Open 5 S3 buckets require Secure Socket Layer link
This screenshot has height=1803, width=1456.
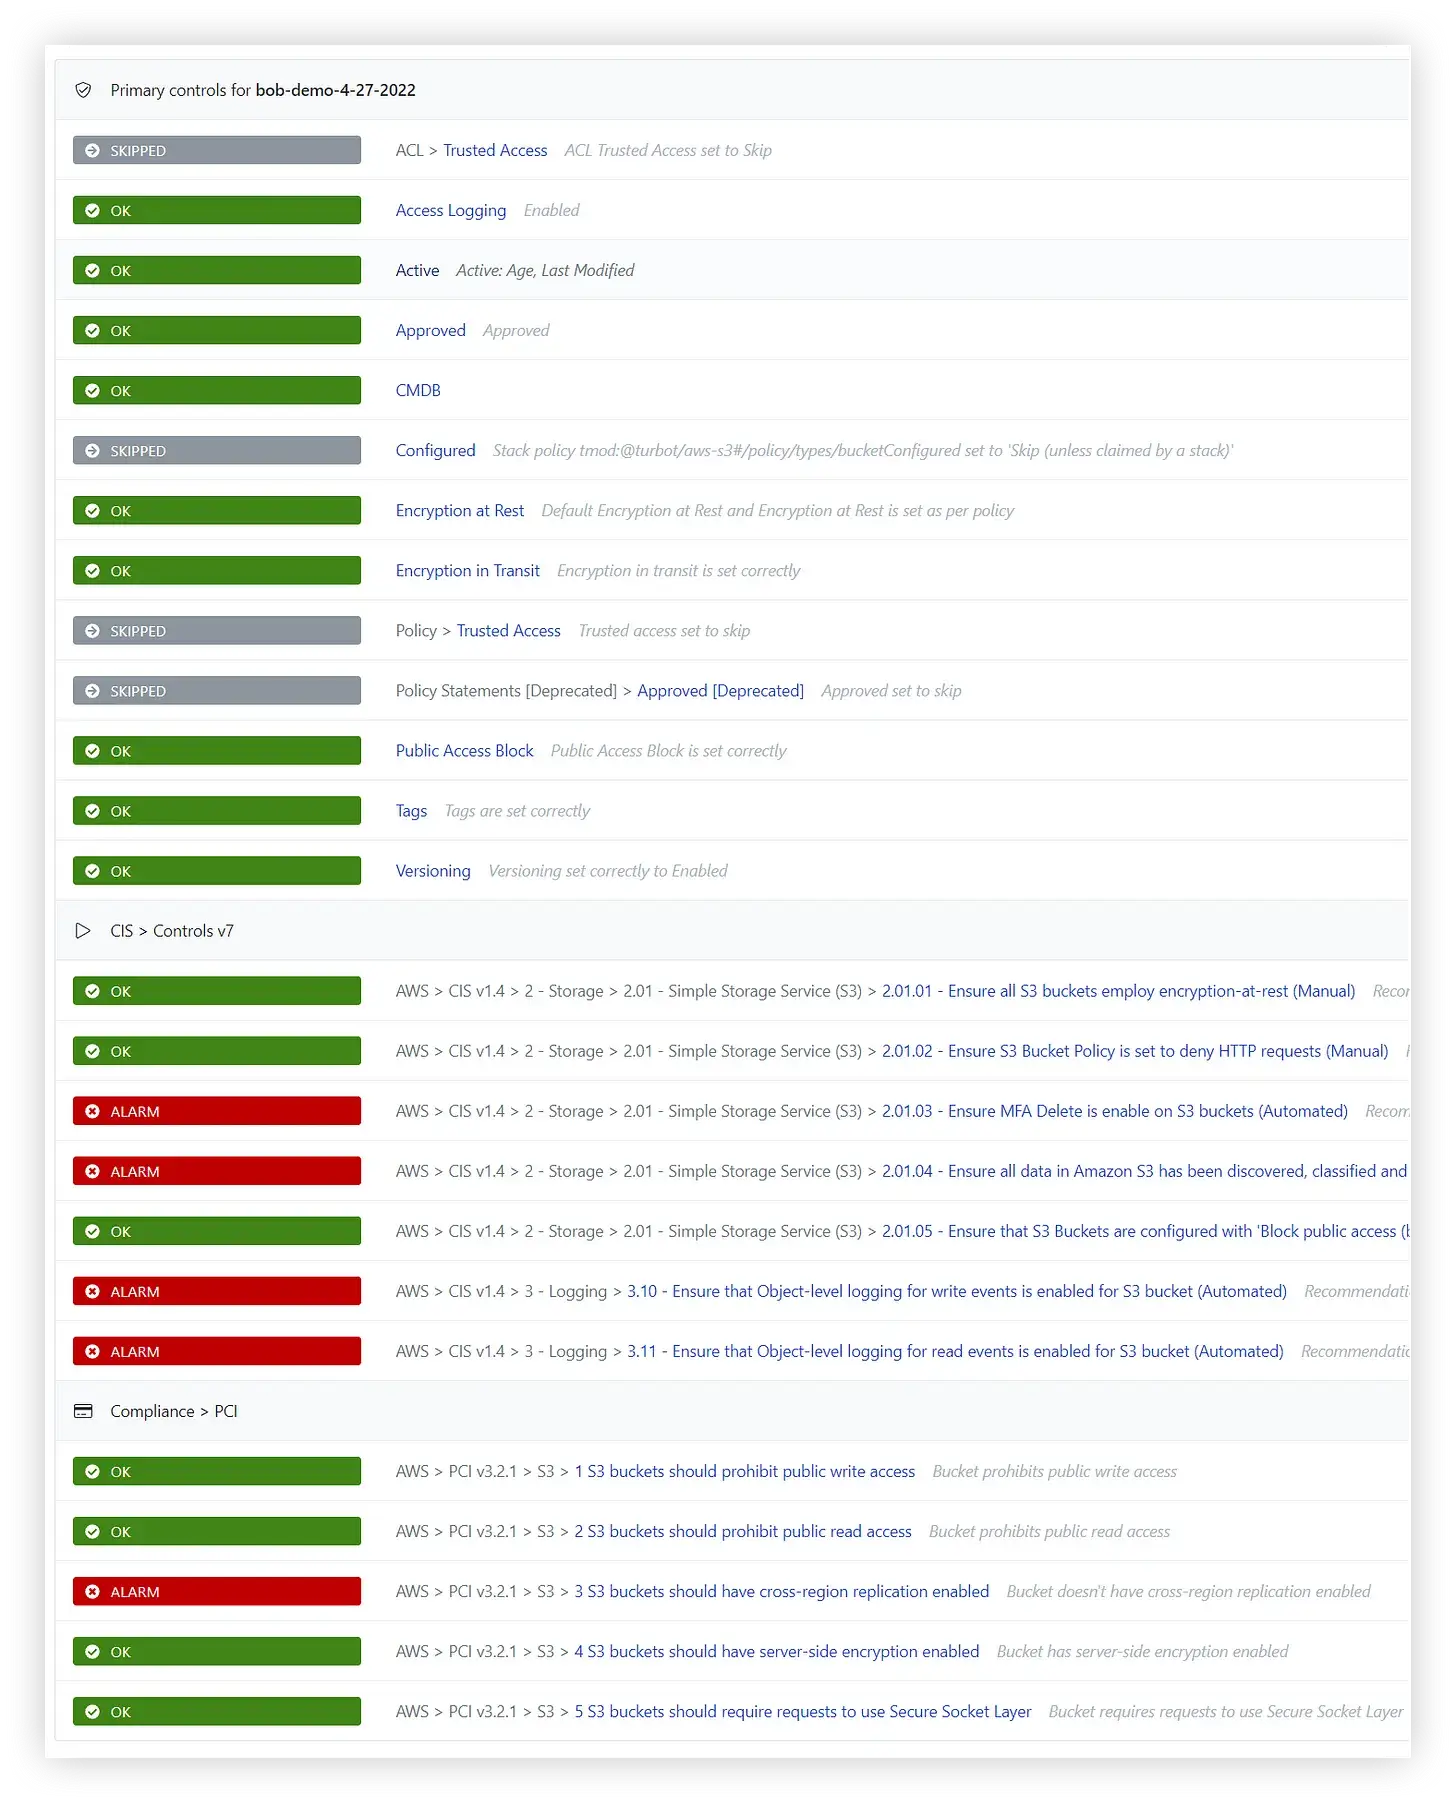[803, 1711]
